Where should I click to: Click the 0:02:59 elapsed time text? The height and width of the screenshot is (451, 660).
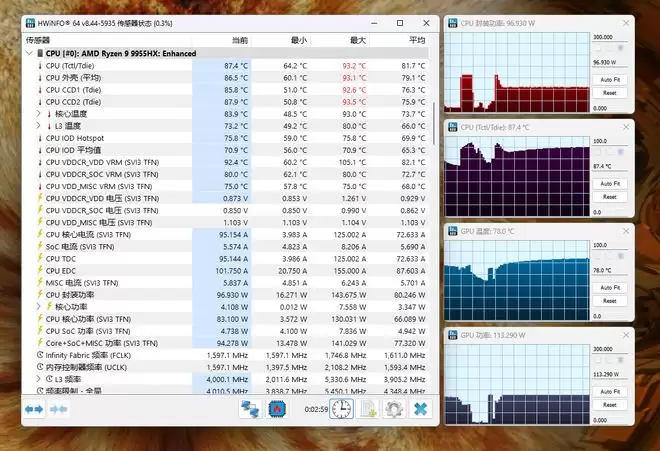click(316, 409)
